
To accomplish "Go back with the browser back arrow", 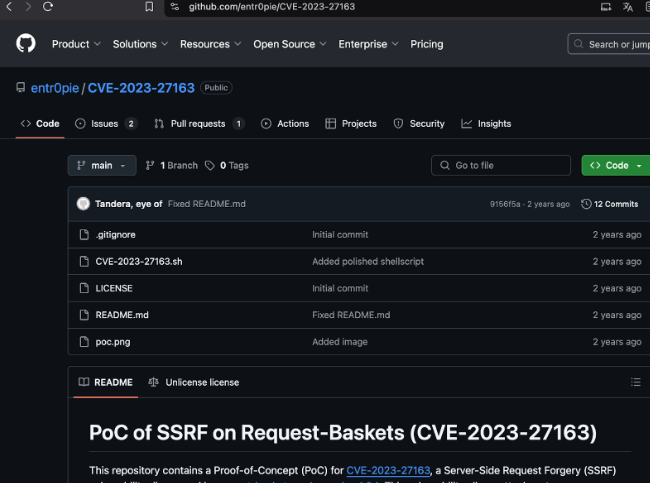I will tap(9, 7).
